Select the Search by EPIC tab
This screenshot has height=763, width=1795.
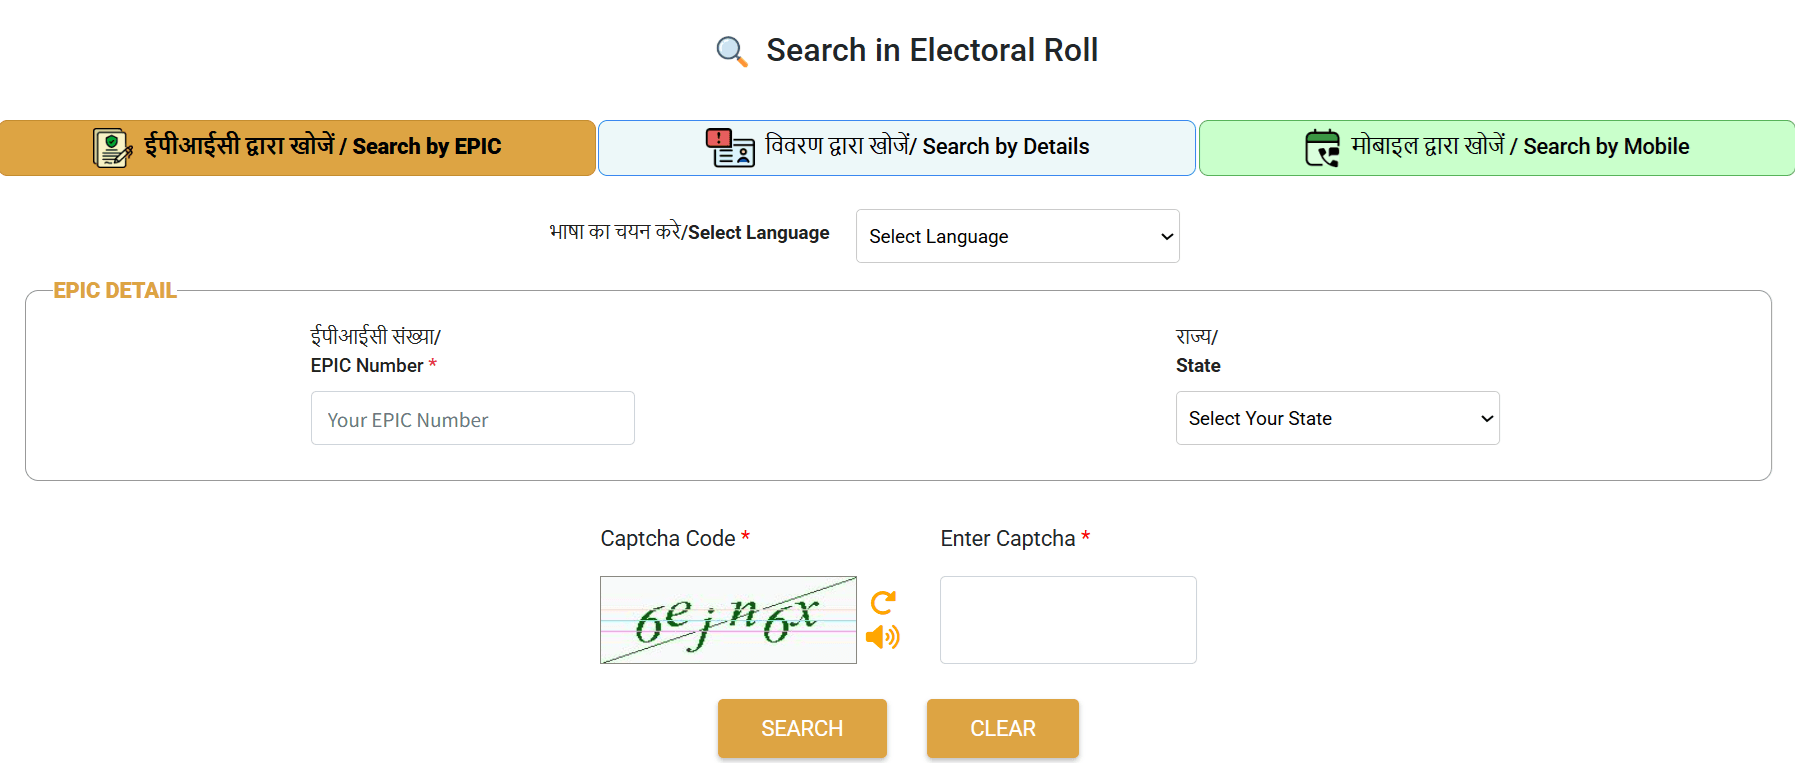pyautogui.click(x=299, y=147)
